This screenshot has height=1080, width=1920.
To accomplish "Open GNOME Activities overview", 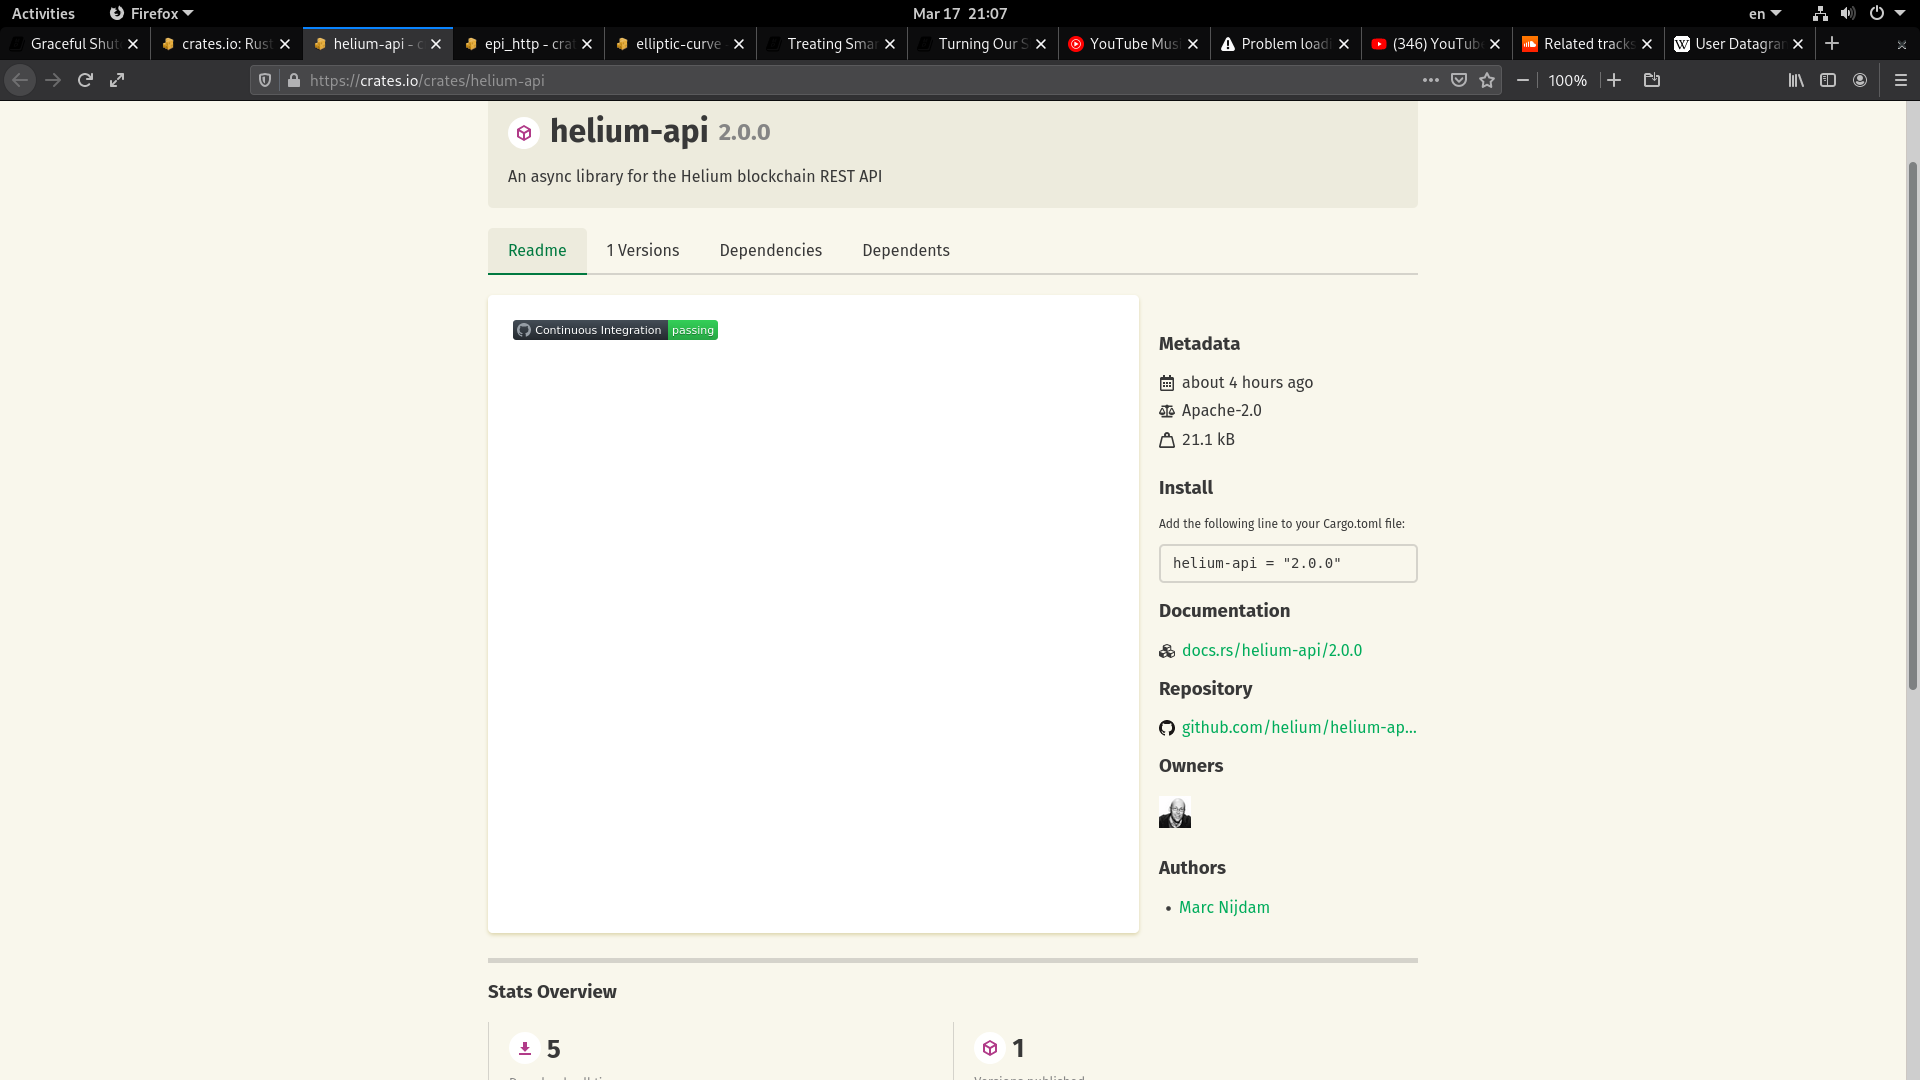I will (x=43, y=13).
